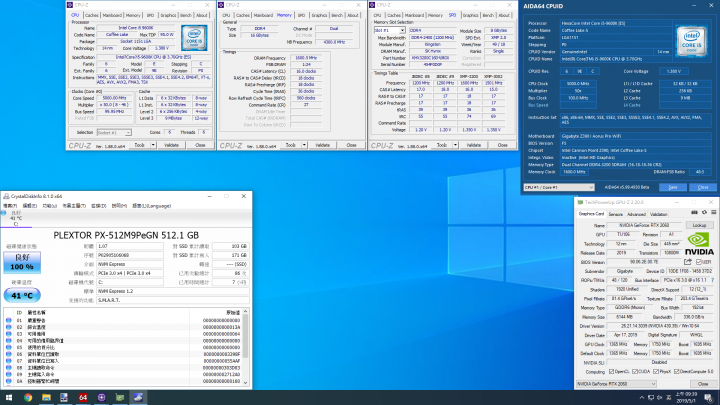Click the Lookup button in GPU-Z
Viewport: 720px width, 405px height.
pyautogui.click(x=699, y=225)
